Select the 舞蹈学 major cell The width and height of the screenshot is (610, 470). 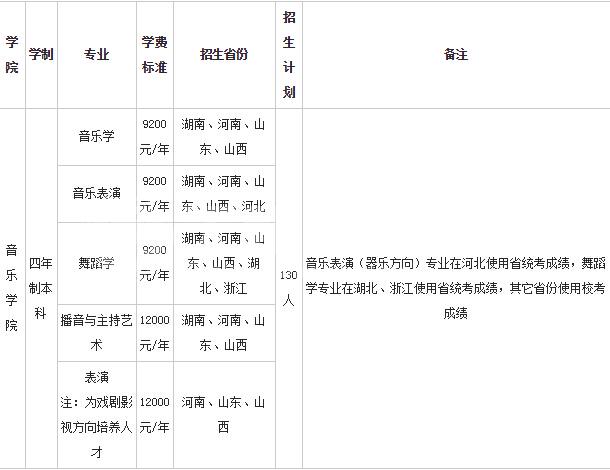(x=97, y=263)
